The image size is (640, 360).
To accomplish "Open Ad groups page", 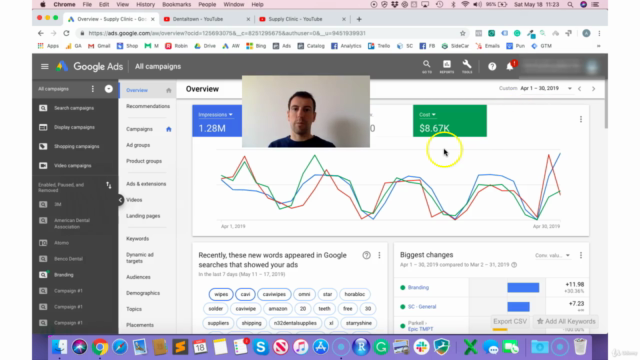I will 138,145.
